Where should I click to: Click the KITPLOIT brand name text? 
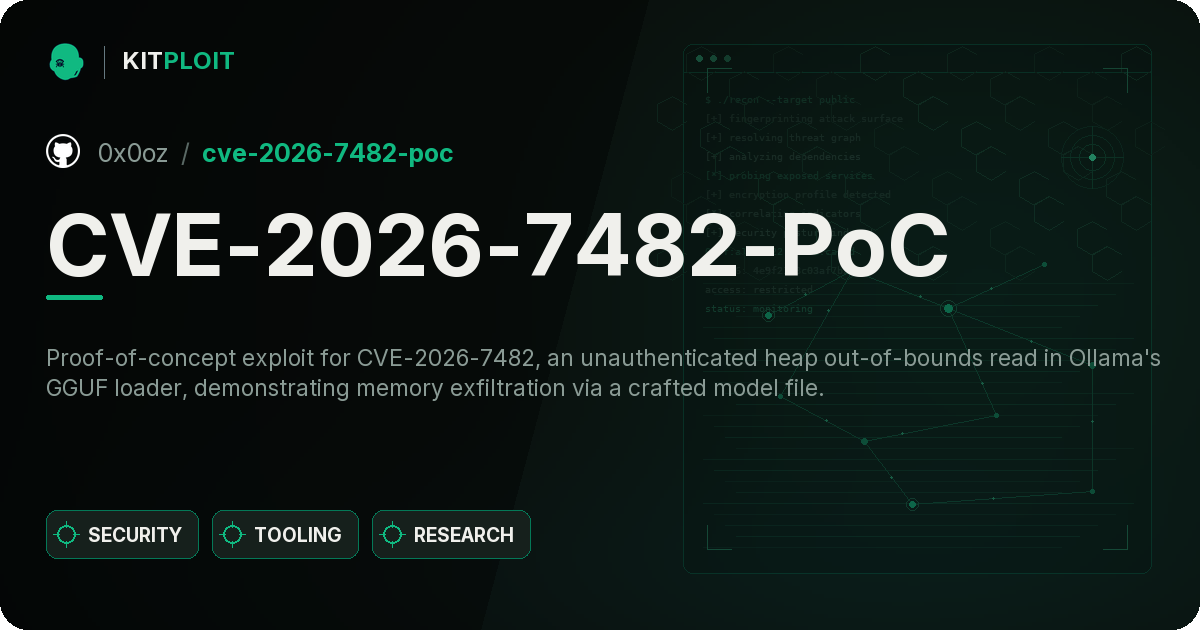[178, 61]
